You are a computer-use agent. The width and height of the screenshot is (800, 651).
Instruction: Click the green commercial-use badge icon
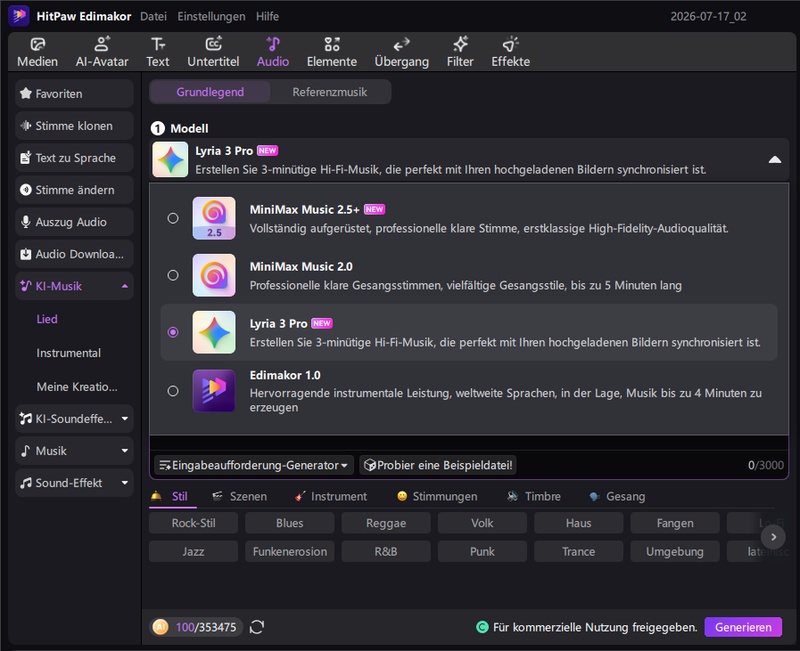coord(482,627)
